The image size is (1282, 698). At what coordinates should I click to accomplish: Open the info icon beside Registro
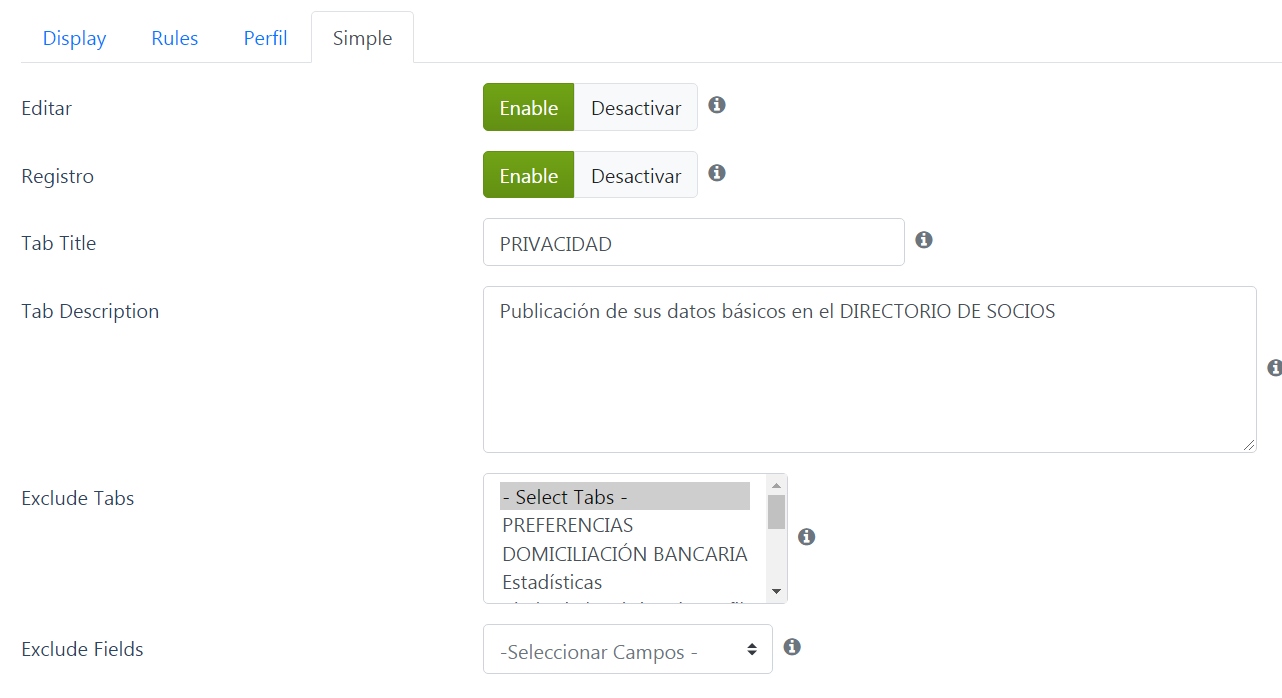(716, 173)
